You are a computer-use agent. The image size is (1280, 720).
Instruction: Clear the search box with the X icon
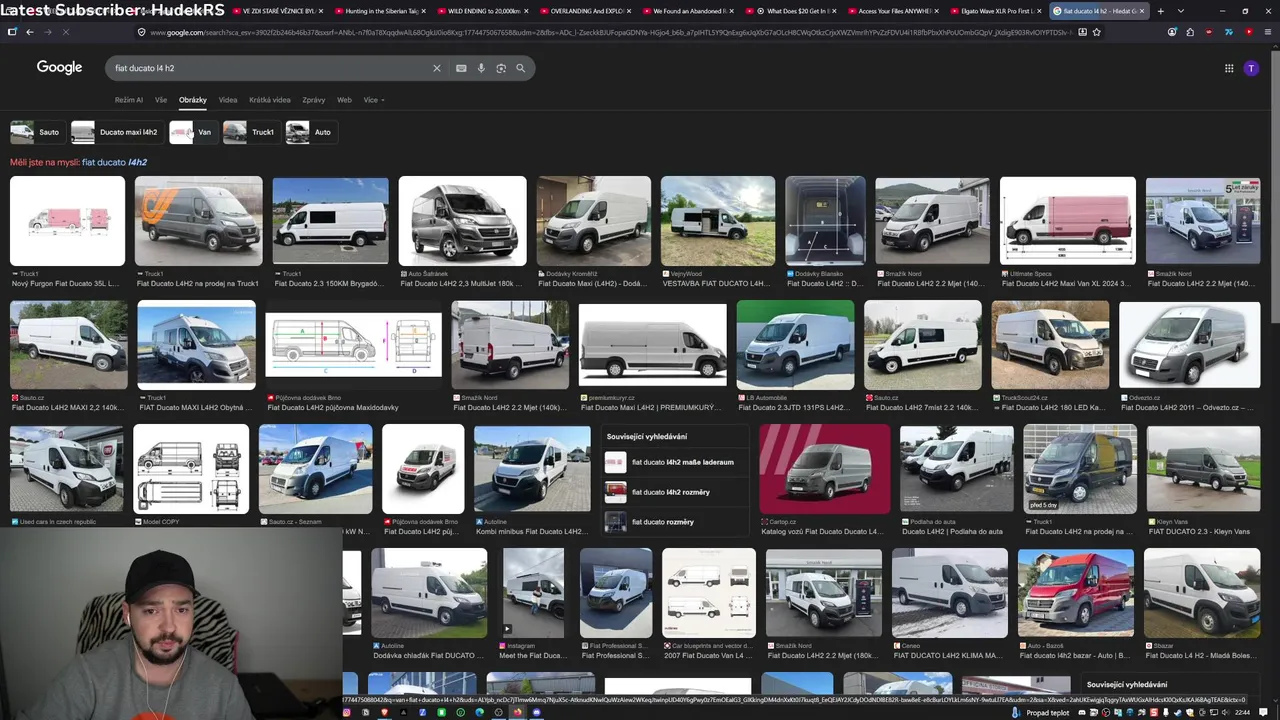click(436, 68)
